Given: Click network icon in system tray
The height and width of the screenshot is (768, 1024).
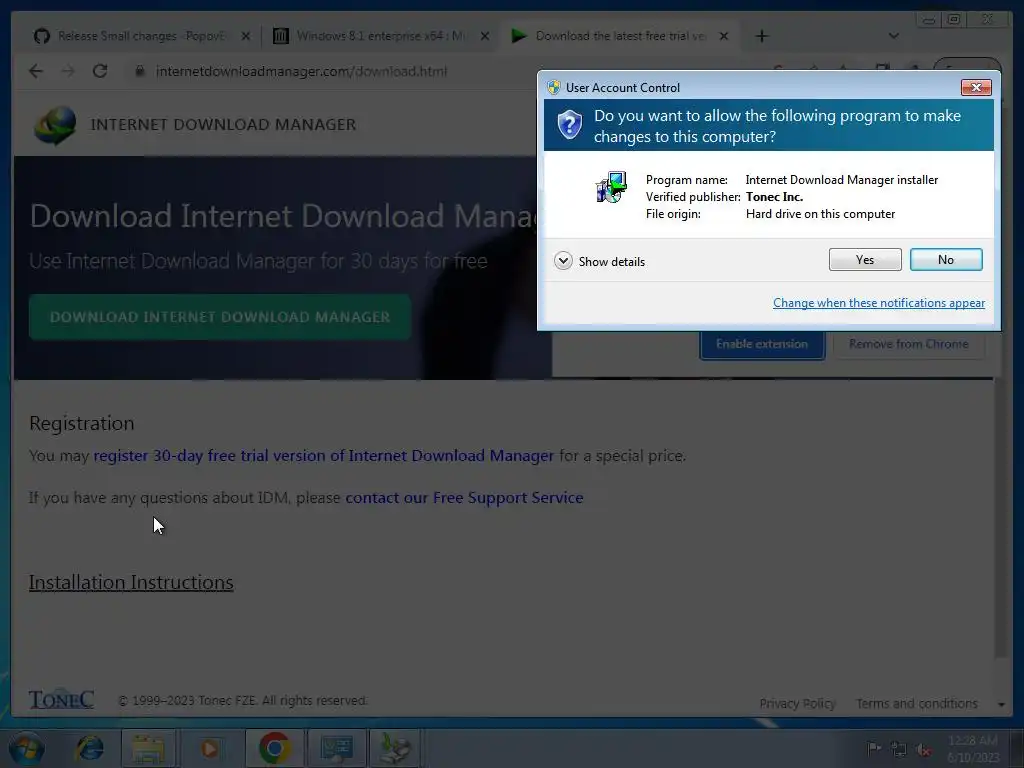Looking at the screenshot, I should coord(899,749).
